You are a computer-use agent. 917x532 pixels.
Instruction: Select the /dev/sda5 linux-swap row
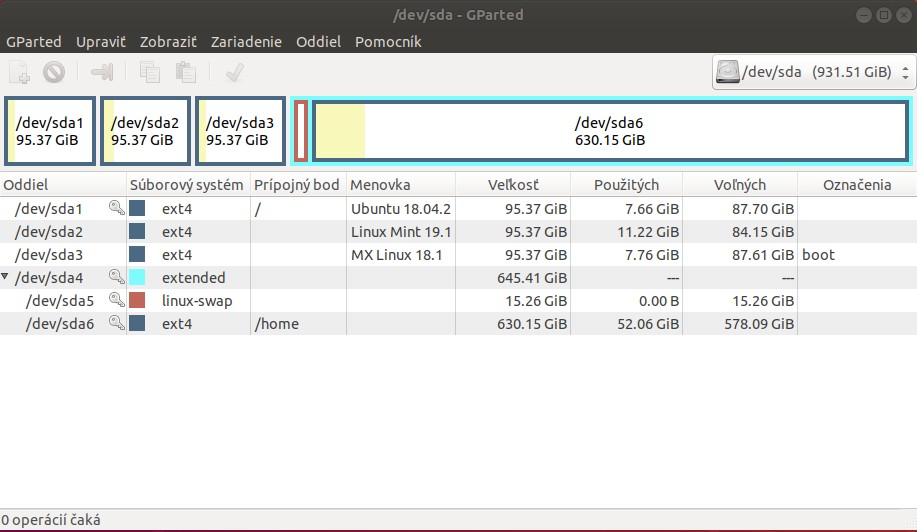pos(400,301)
